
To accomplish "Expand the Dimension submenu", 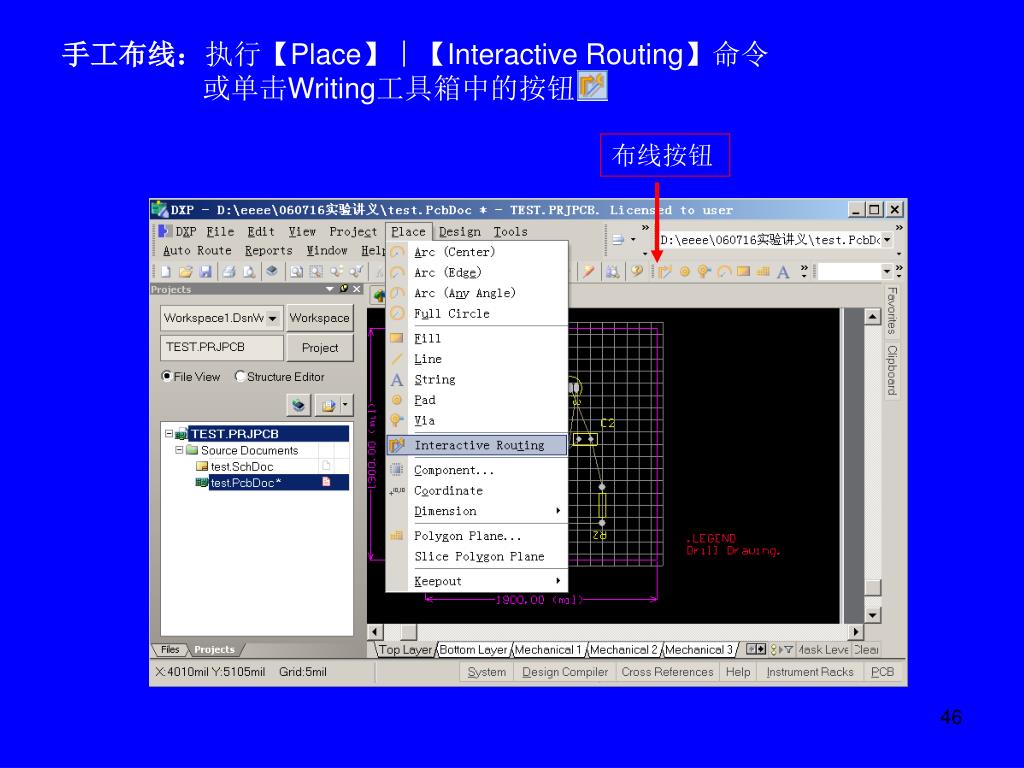I will tap(558, 511).
